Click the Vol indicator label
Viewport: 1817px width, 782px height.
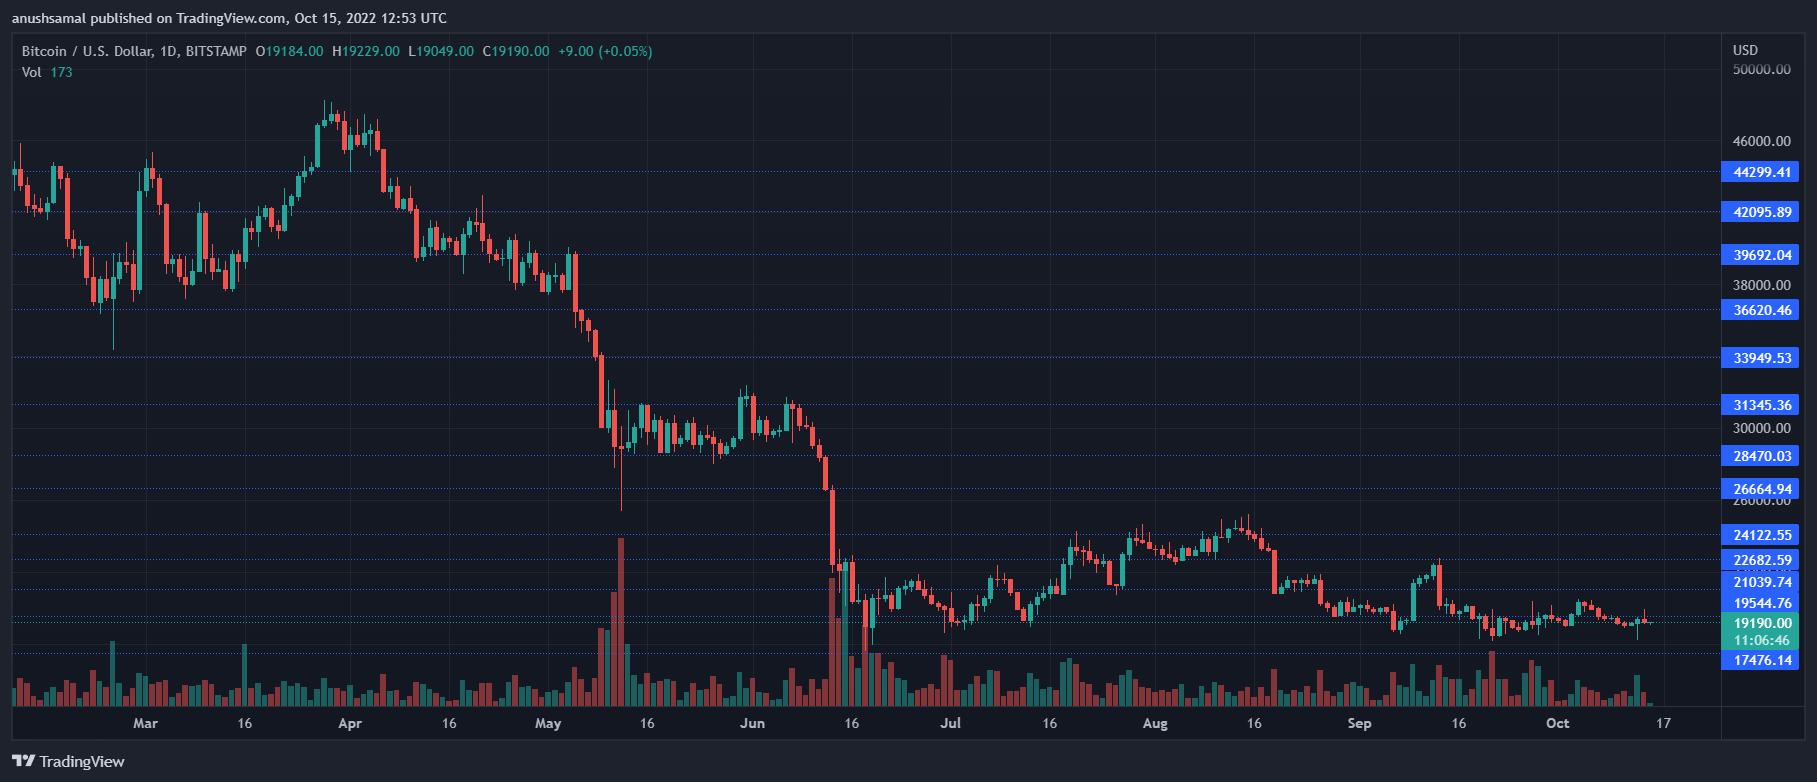(x=32, y=72)
